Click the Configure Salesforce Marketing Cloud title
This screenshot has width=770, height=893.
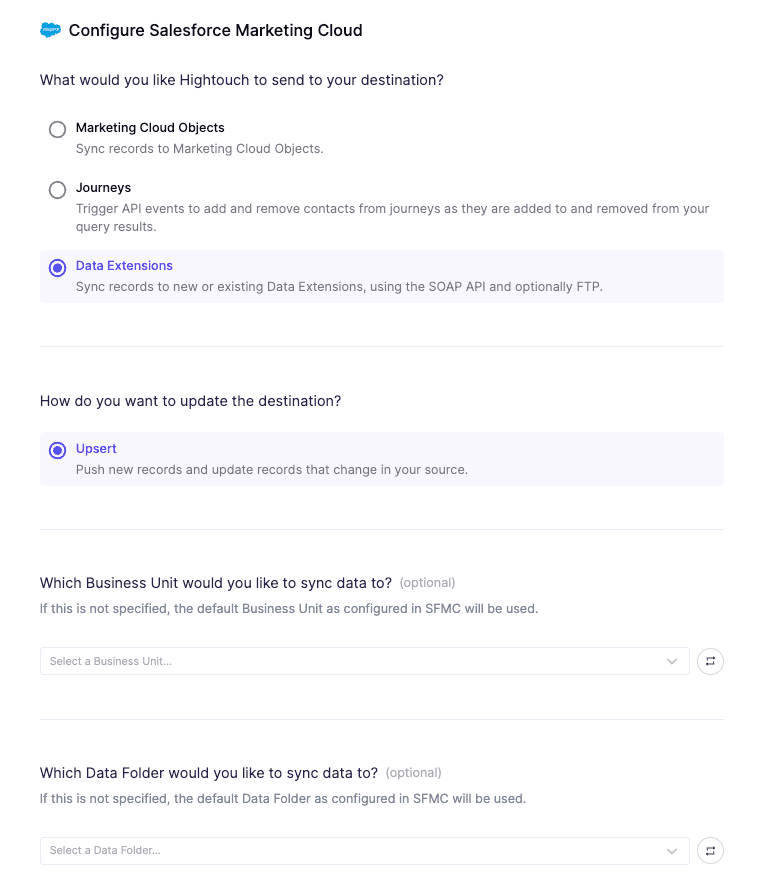click(x=215, y=30)
